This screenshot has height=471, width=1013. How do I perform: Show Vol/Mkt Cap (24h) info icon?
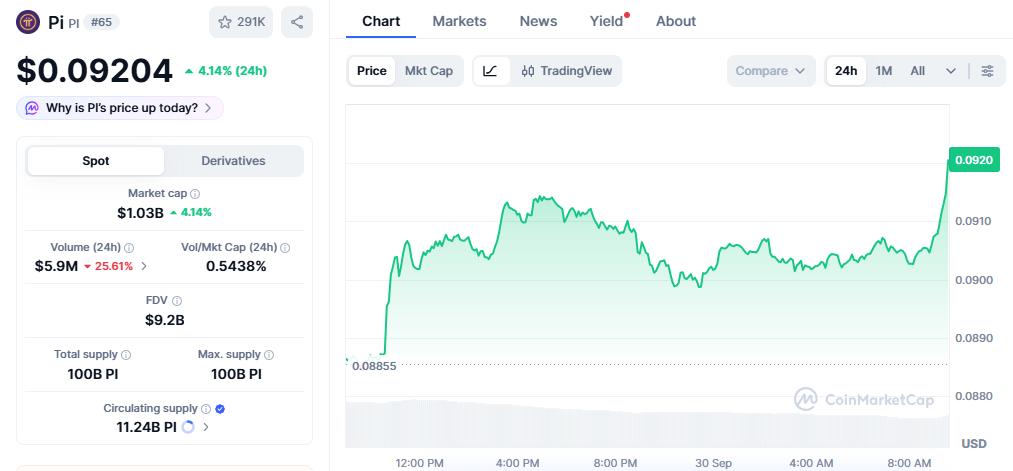pos(285,247)
